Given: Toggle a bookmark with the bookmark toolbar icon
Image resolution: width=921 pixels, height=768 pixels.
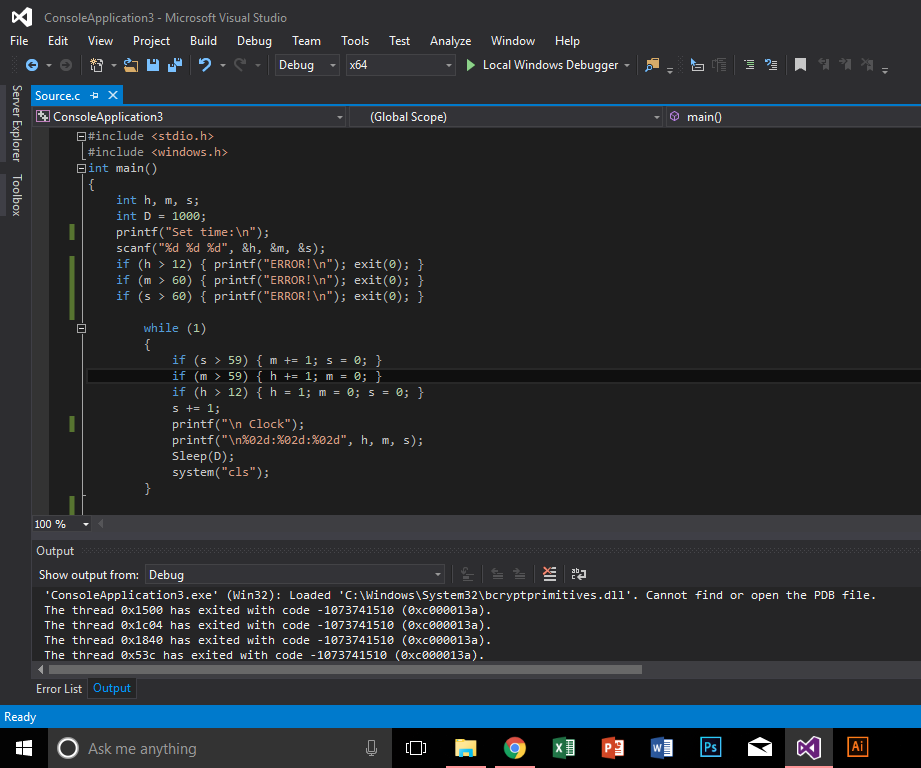Looking at the screenshot, I should [799, 64].
